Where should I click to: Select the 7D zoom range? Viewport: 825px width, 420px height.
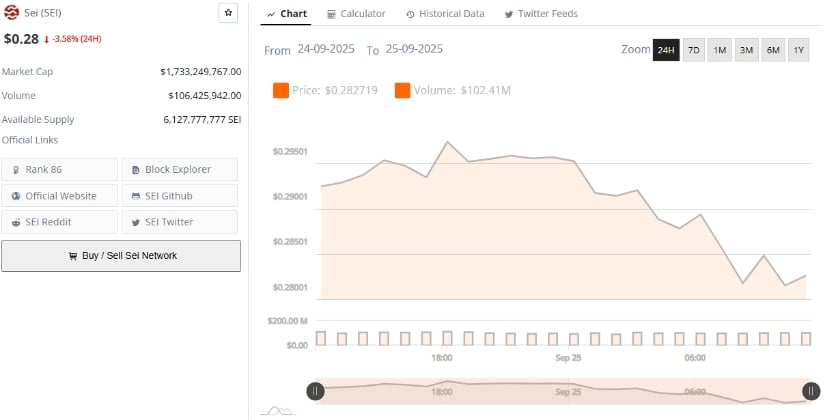[x=694, y=50]
